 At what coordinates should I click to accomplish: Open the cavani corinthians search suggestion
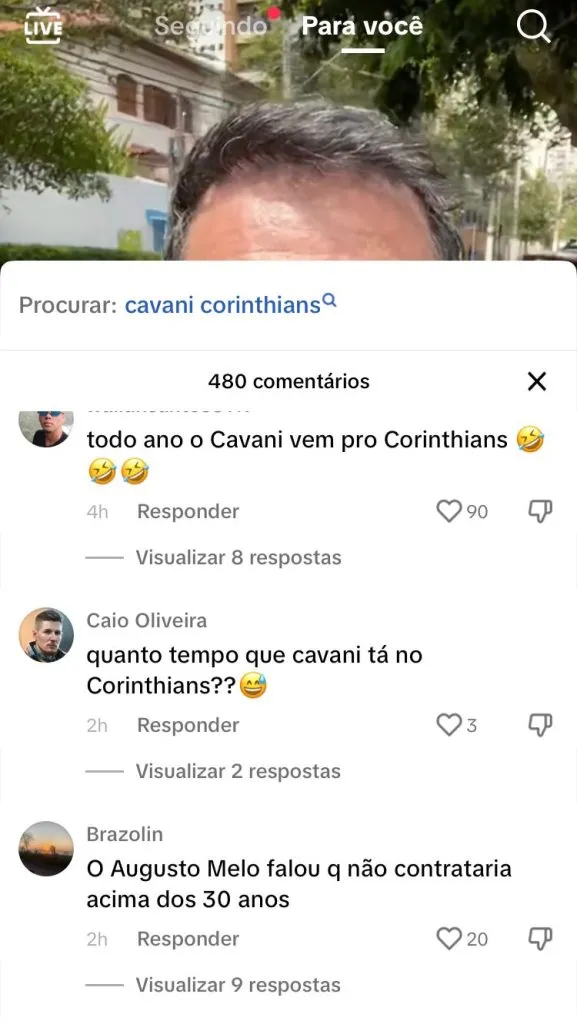click(230, 304)
